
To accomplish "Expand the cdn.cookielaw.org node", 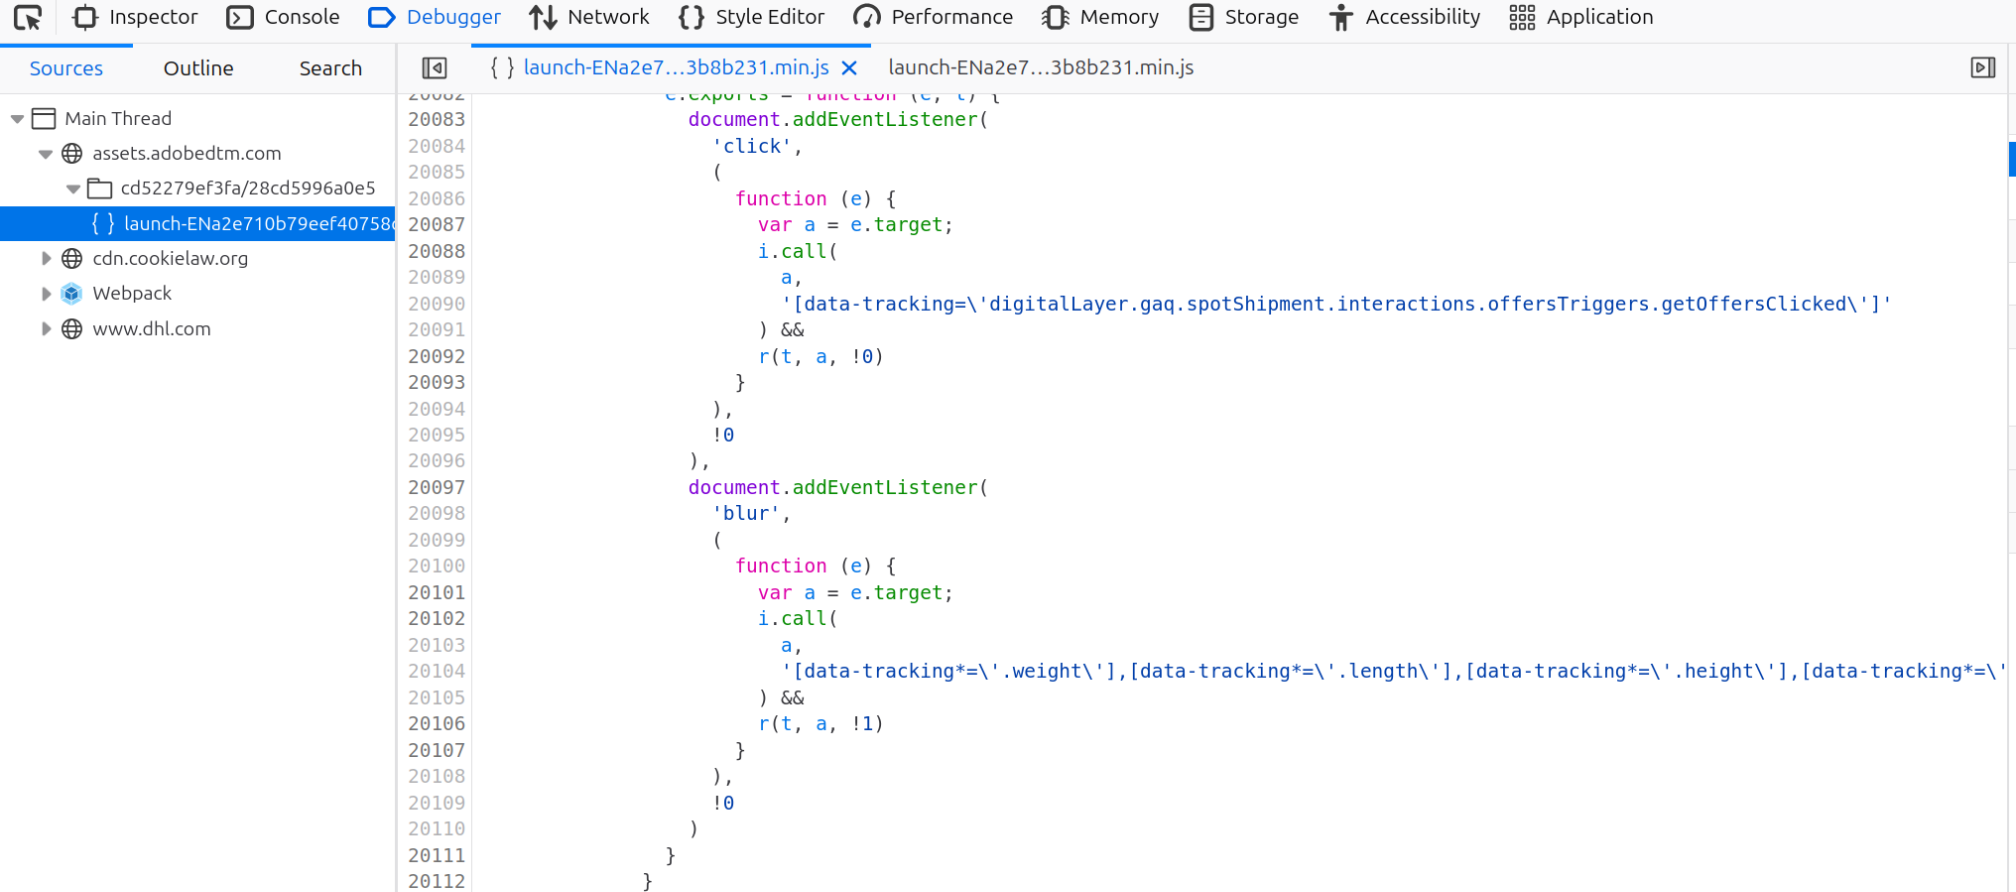I will (45, 259).
